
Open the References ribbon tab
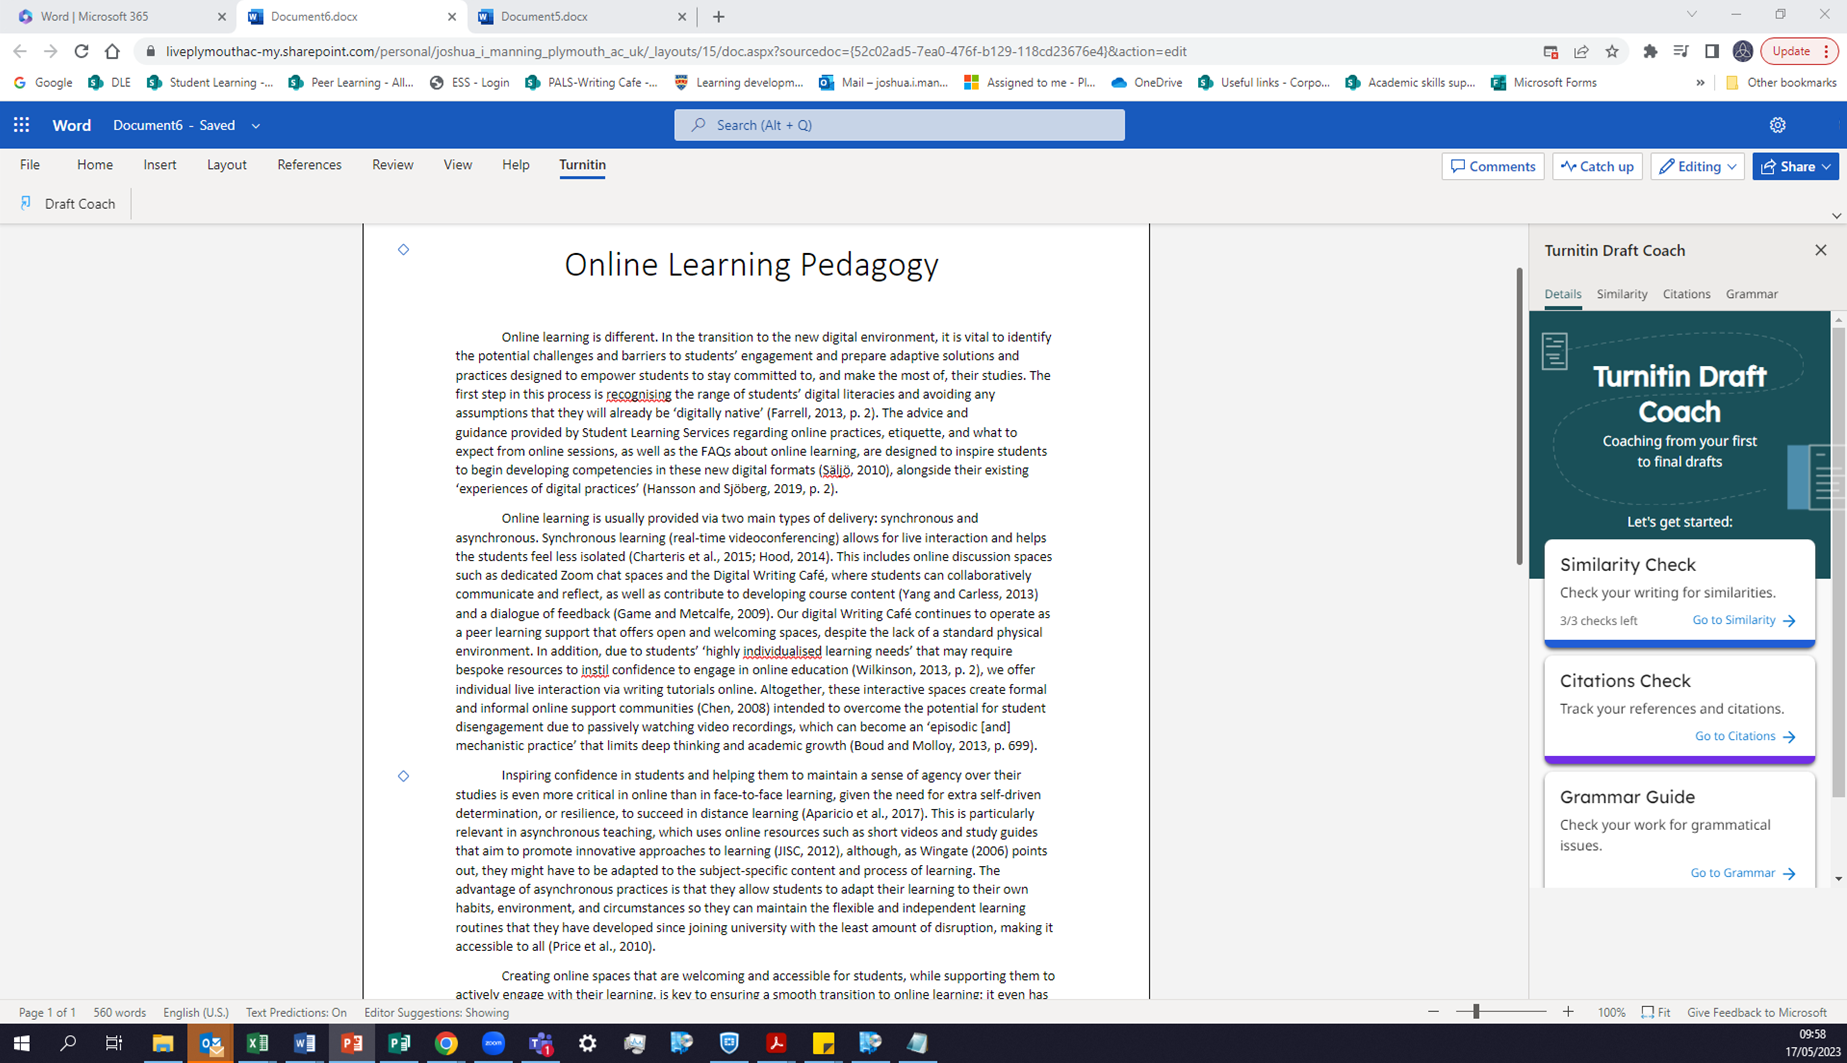point(309,165)
